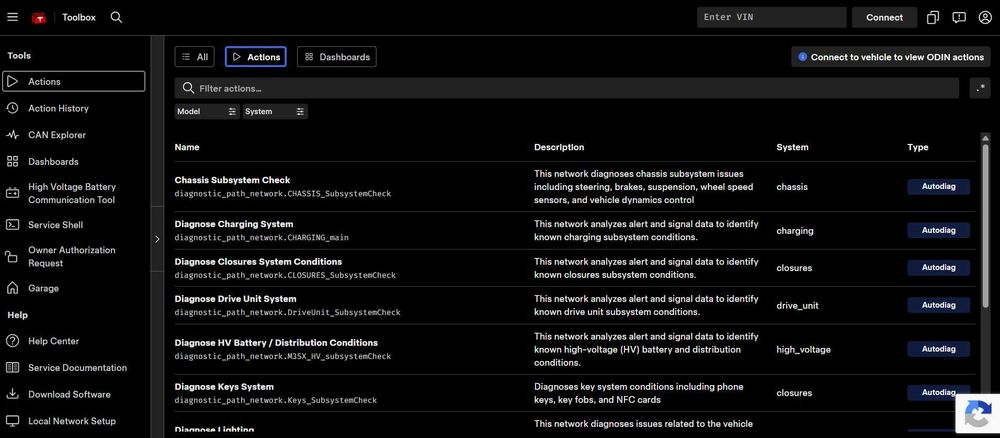
Task: Click the High Voltage Battery icon
Action: coord(12,193)
